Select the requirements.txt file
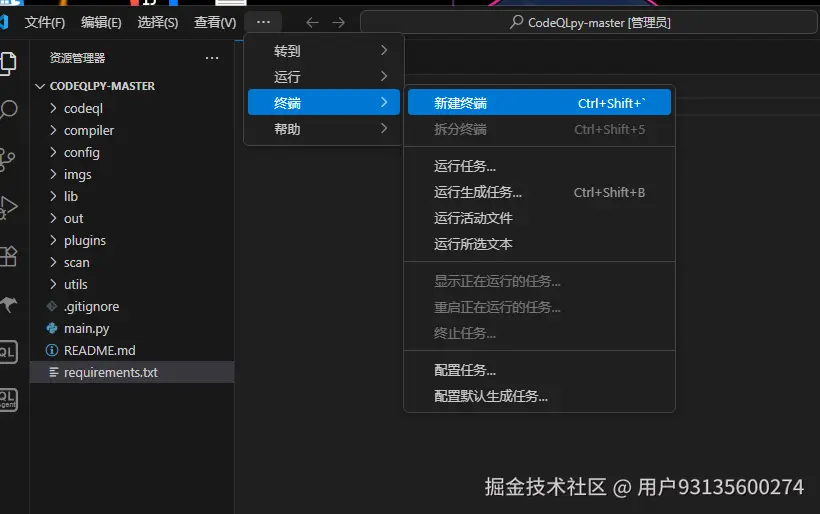 132,372
